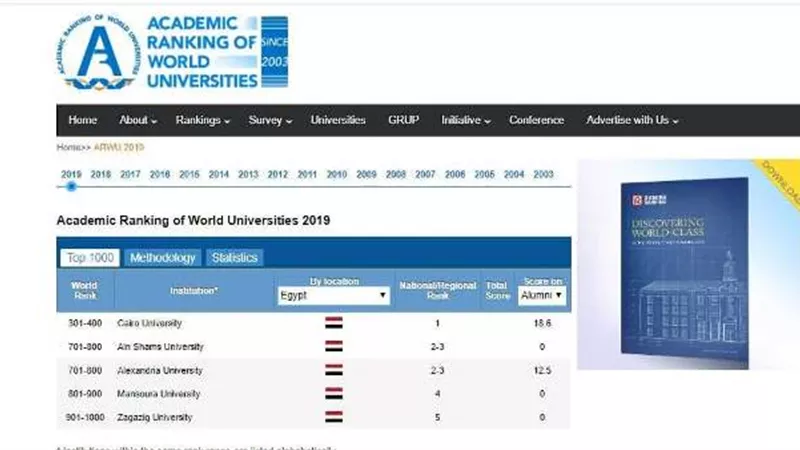Click the National/Regional Rank column header
Viewport: 800px width, 450px height.
437,290
